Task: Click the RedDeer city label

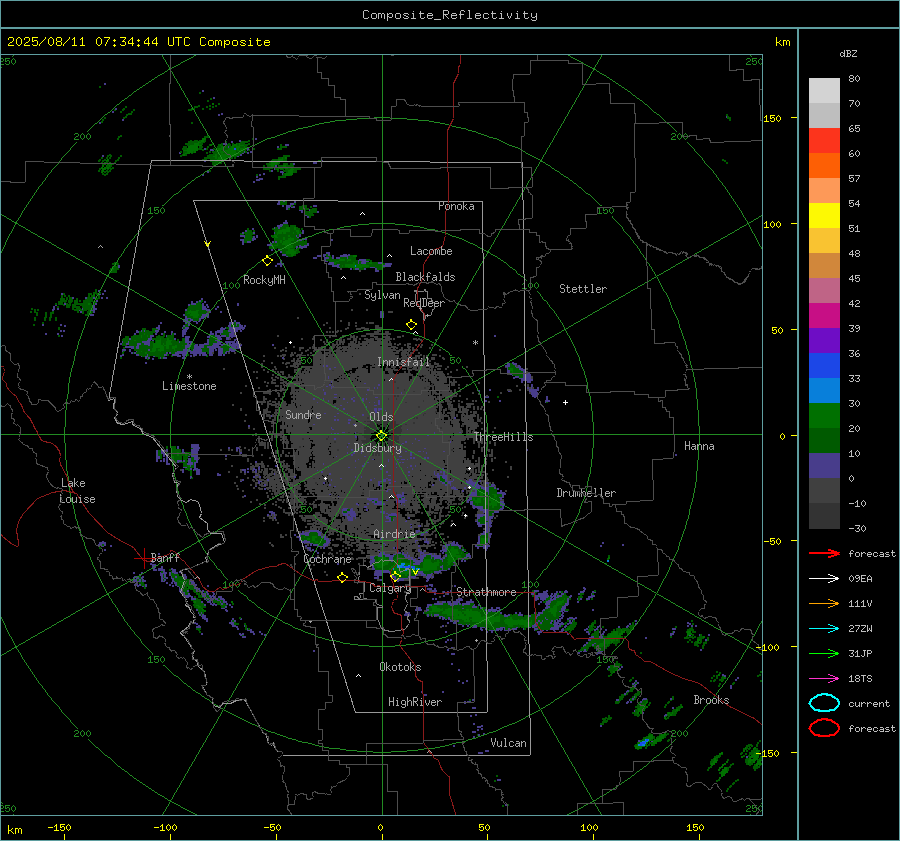Action: coord(424,303)
